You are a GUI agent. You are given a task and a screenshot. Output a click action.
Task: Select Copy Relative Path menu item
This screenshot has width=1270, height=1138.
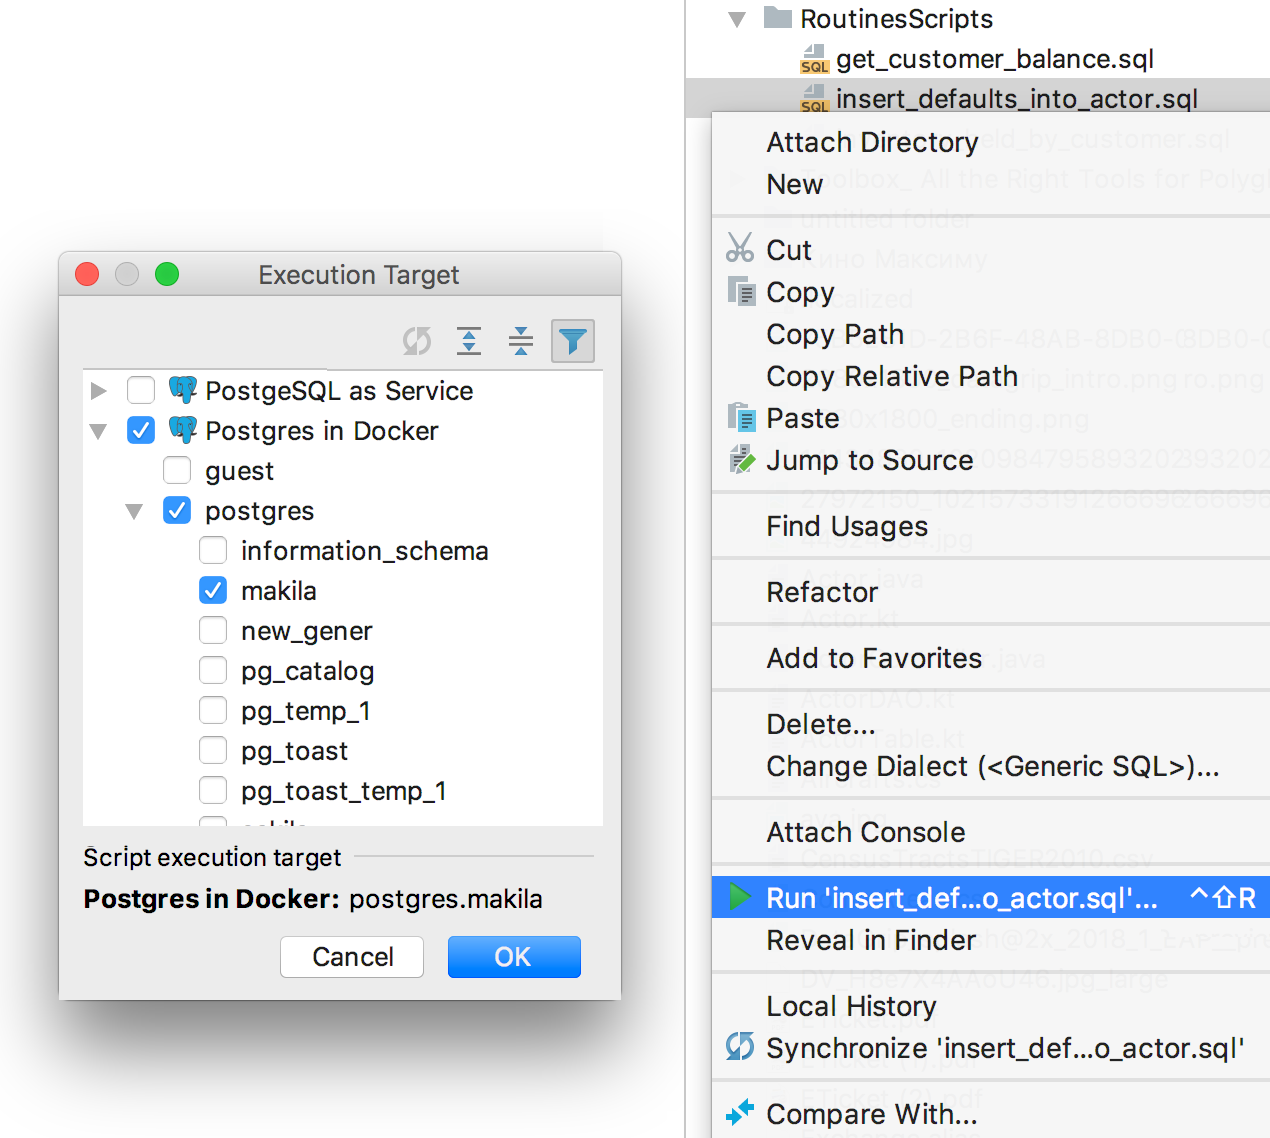pos(891,376)
